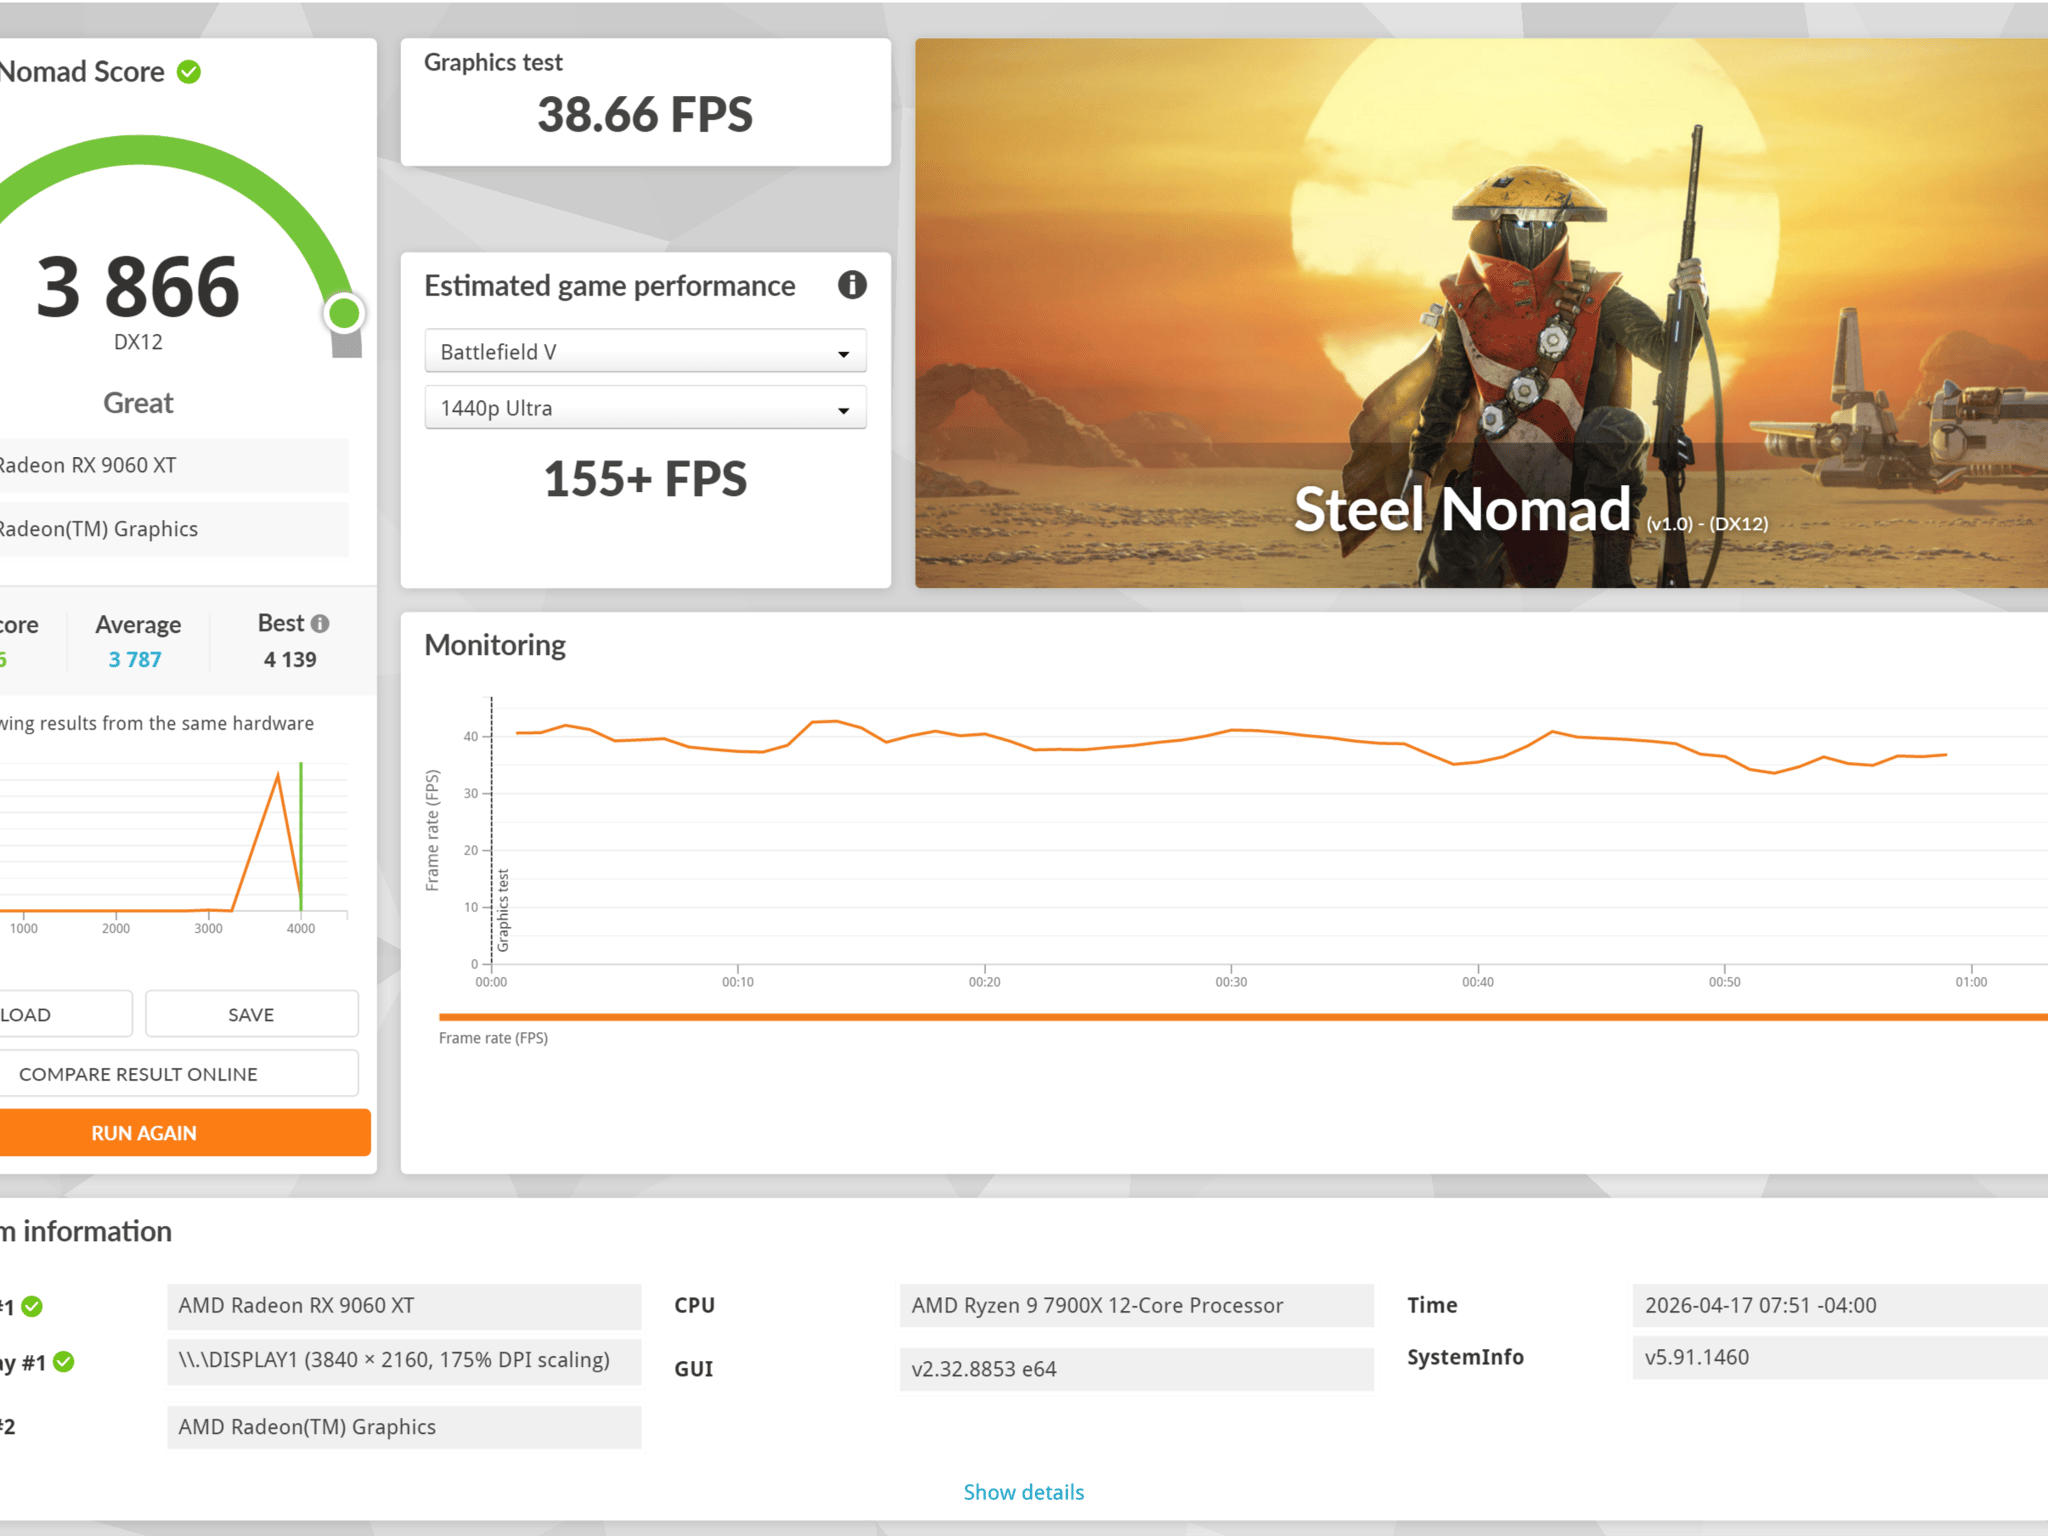Click the Monitoring section heading
The image size is (2048, 1536).
click(x=495, y=645)
